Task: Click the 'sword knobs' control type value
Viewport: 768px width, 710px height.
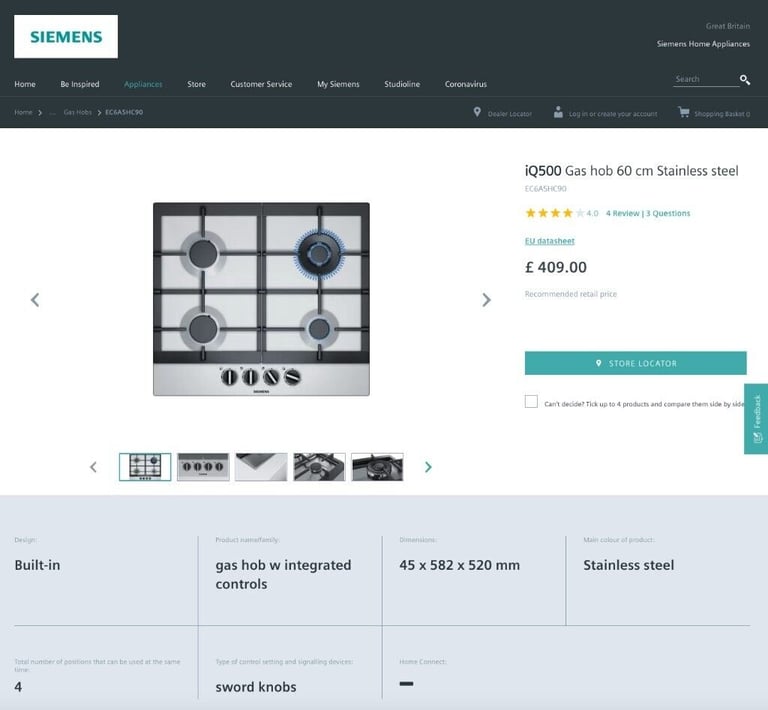Action: point(256,687)
